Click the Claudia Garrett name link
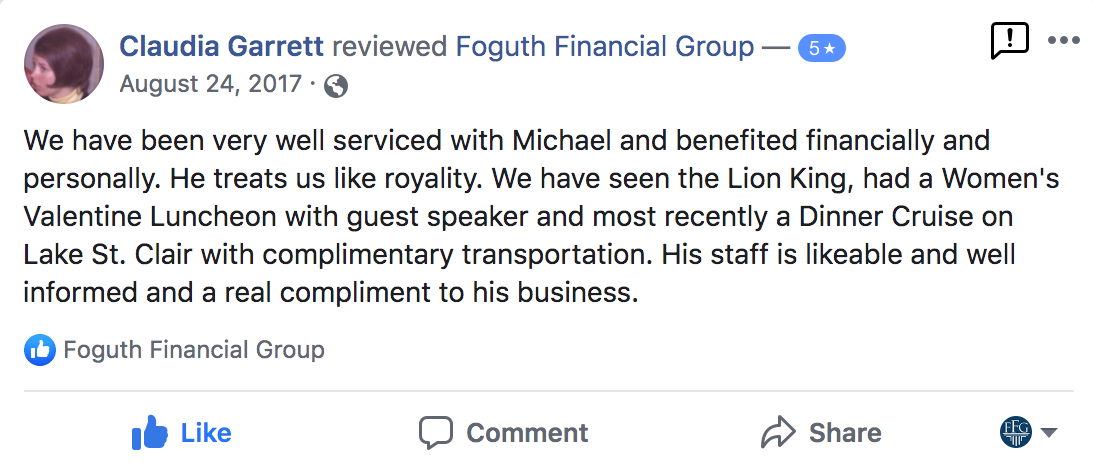Screen dimensions: 1094x466 (x=220, y=46)
